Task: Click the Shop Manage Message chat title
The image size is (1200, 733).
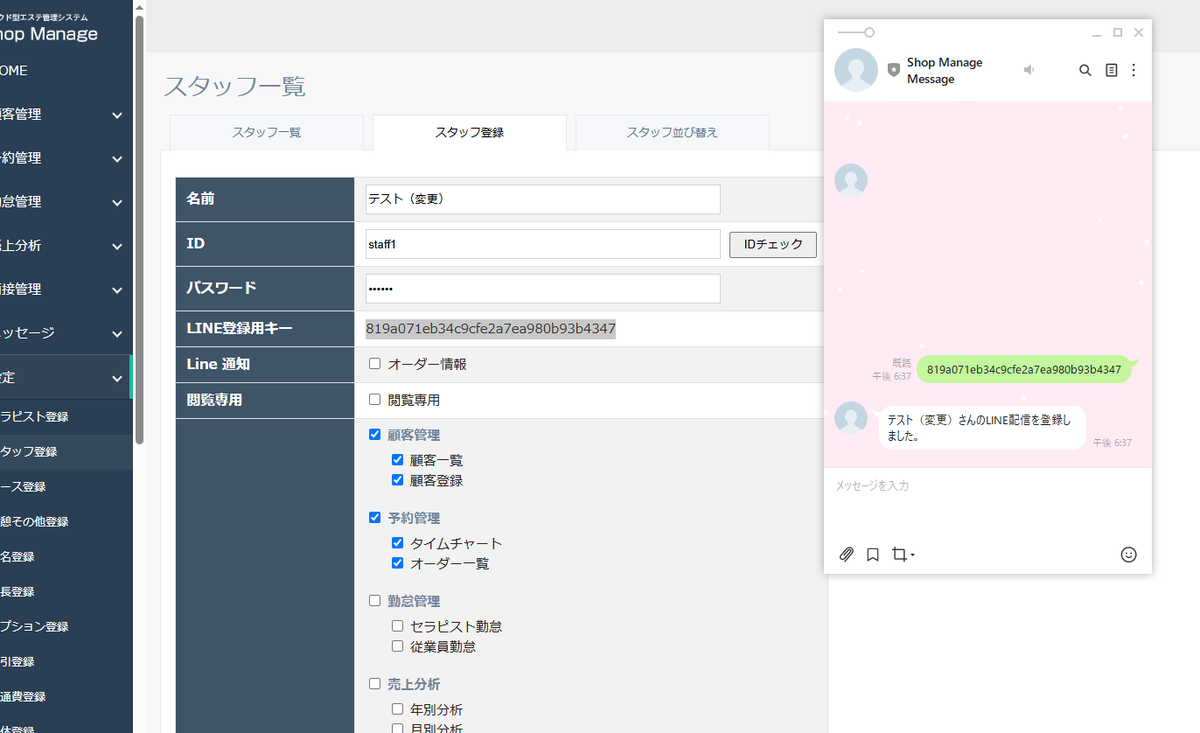Action: click(944, 70)
